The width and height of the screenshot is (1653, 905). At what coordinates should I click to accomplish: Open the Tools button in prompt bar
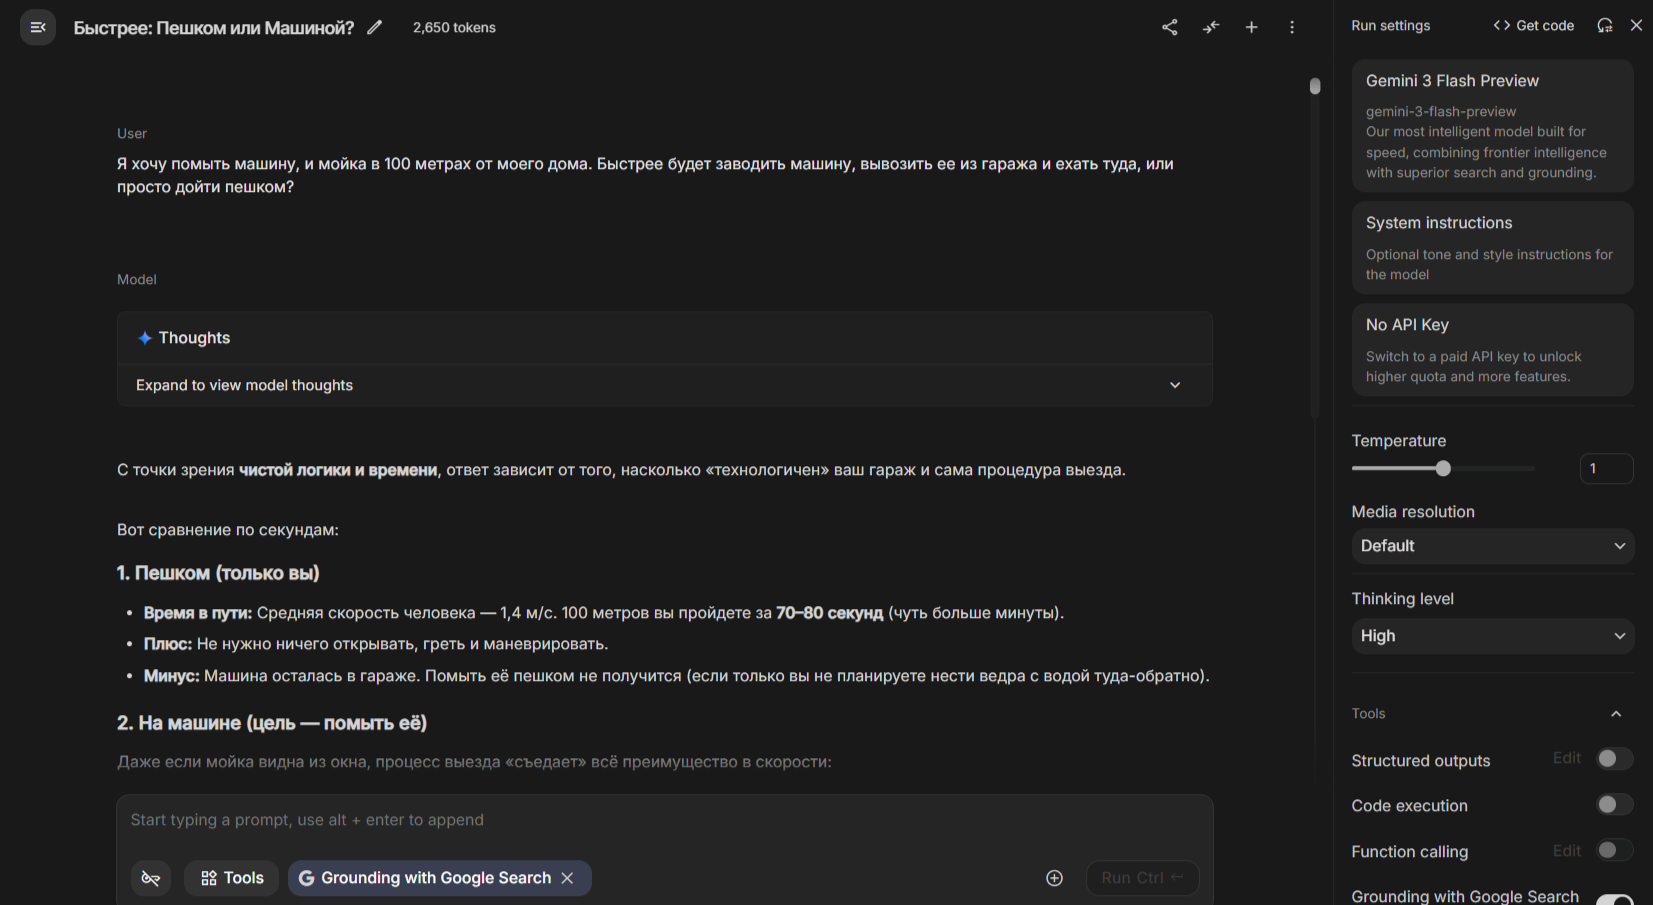pos(232,878)
